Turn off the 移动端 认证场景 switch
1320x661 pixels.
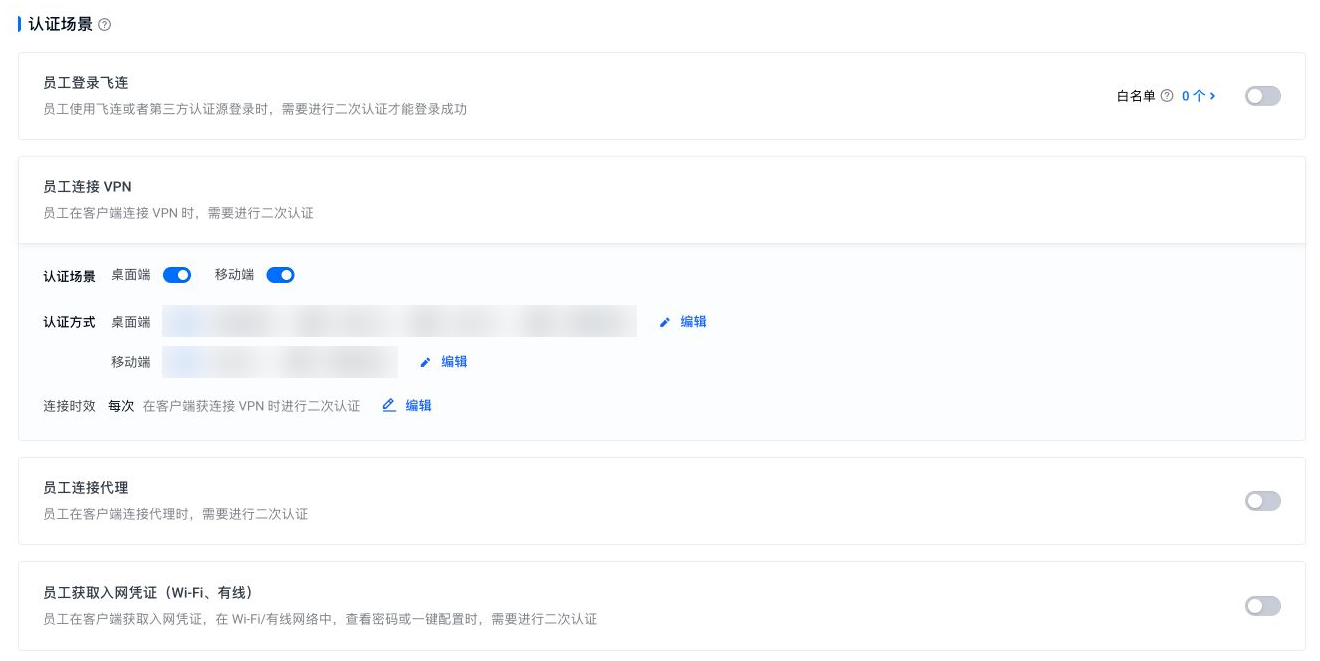[x=280, y=275]
